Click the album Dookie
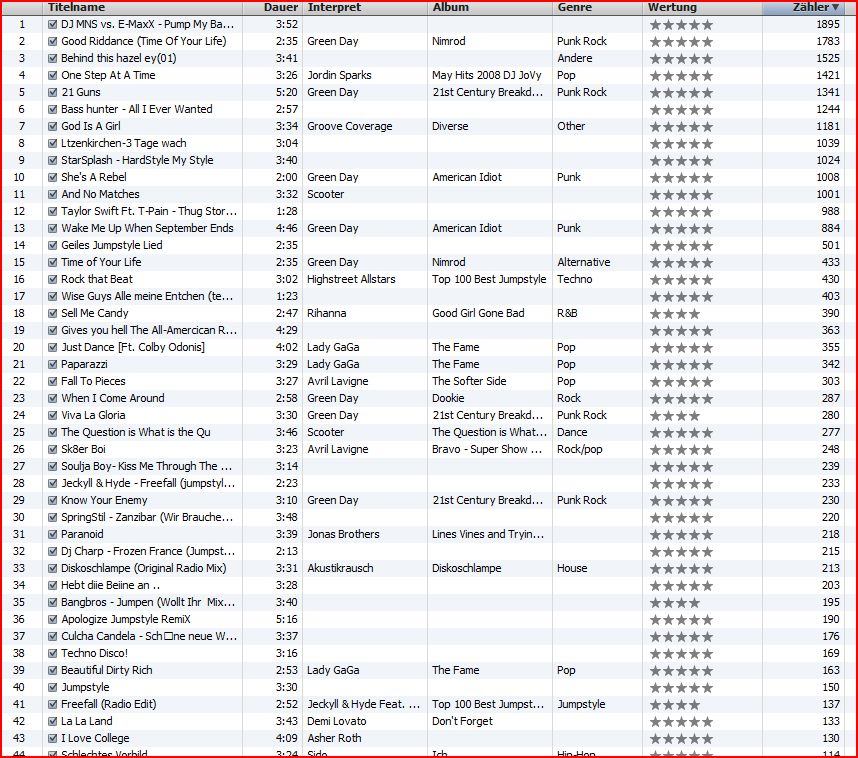Viewport: 858px width, 758px height. [x=448, y=398]
